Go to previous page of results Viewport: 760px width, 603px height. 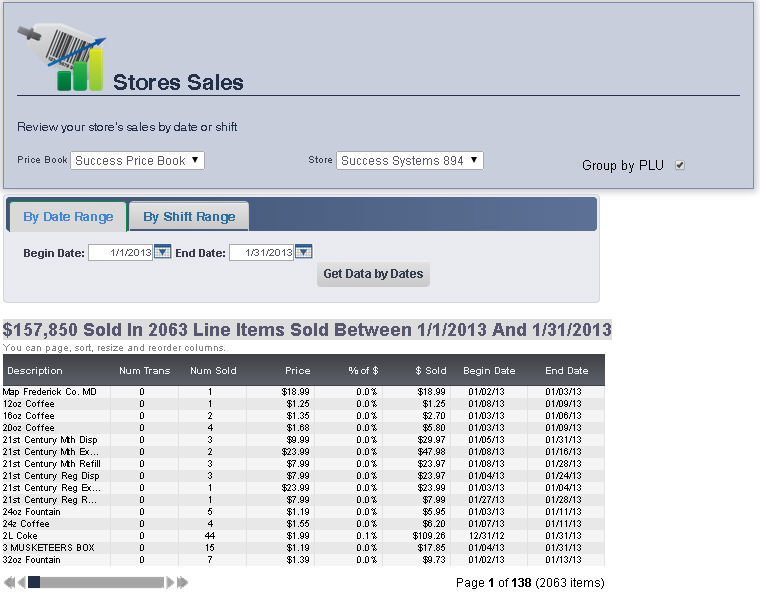pyautogui.click(x=21, y=582)
